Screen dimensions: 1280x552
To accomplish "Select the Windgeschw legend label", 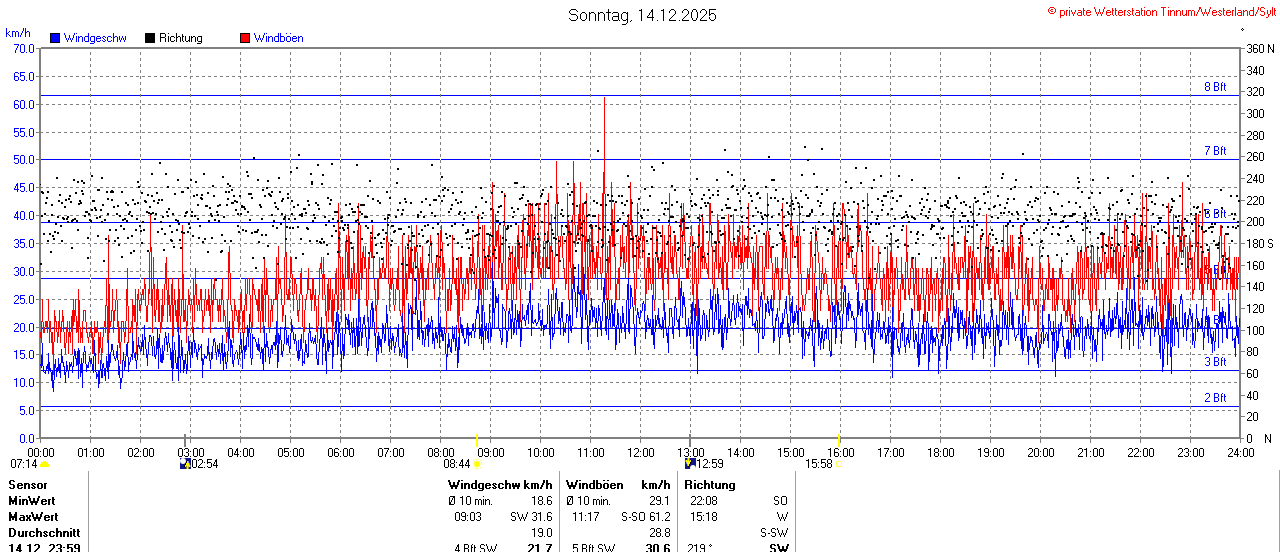I will [x=95, y=38].
